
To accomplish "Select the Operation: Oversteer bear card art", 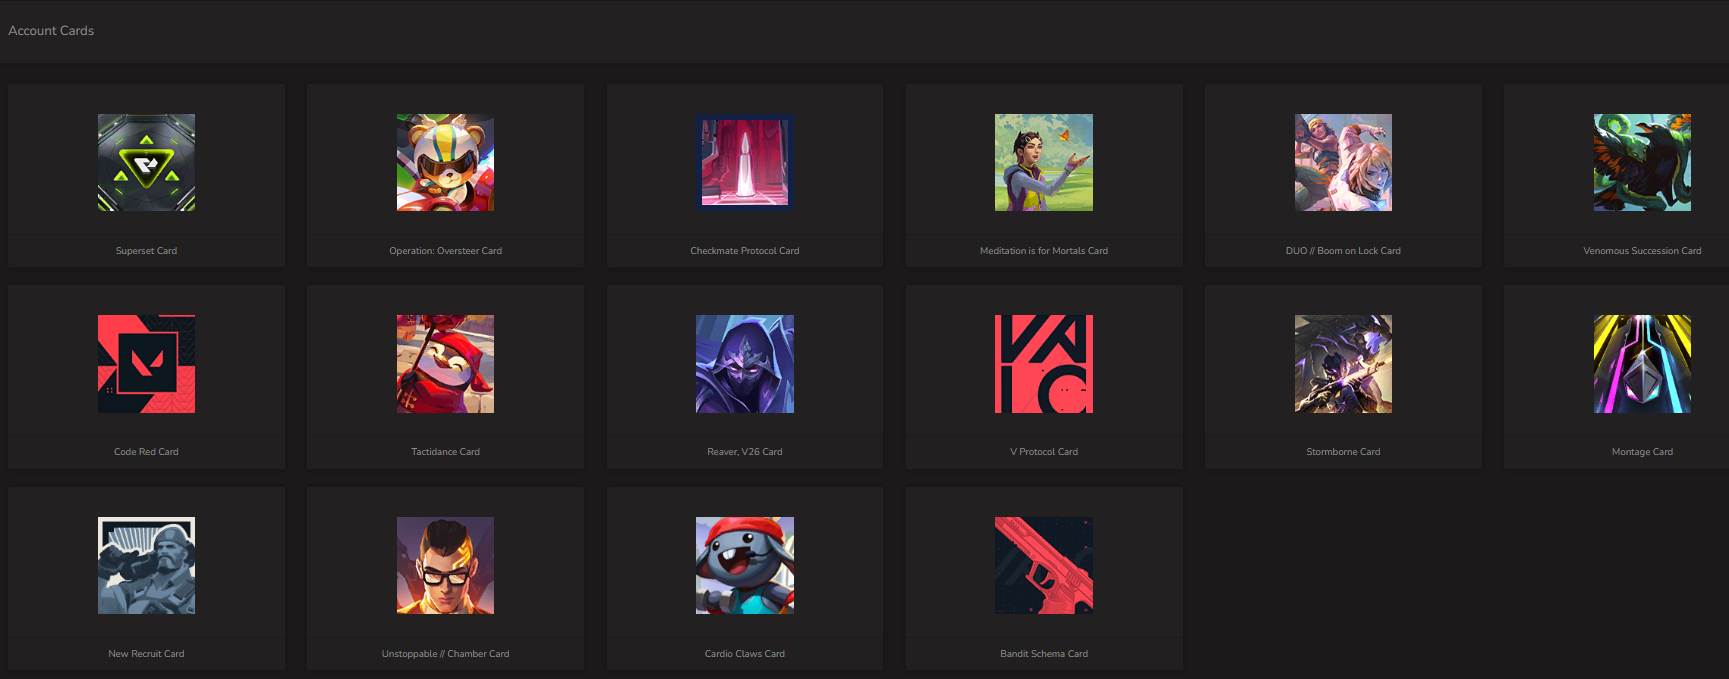I will [445, 162].
